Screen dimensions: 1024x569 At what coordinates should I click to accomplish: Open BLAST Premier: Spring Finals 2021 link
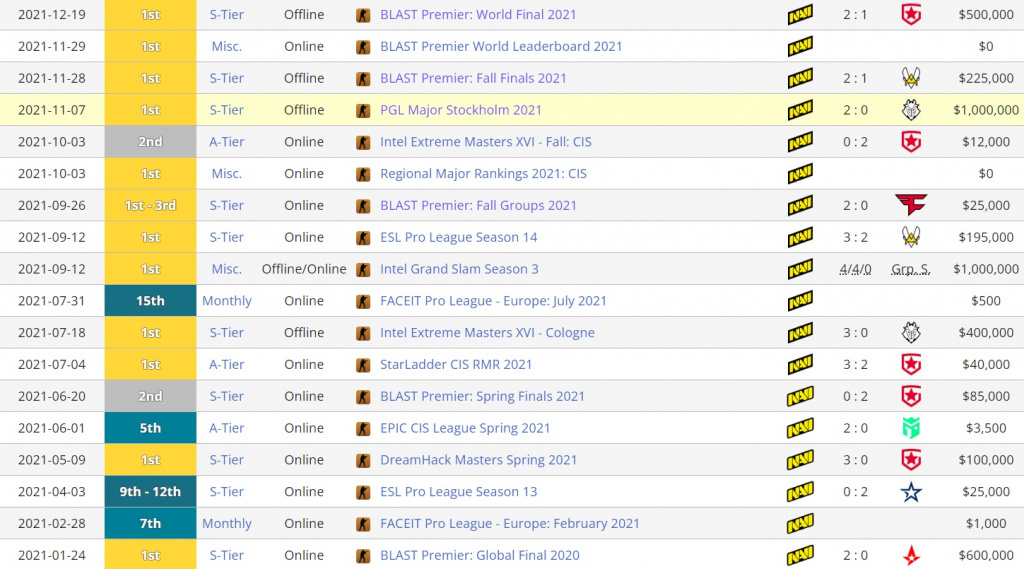pyautogui.click(x=482, y=396)
